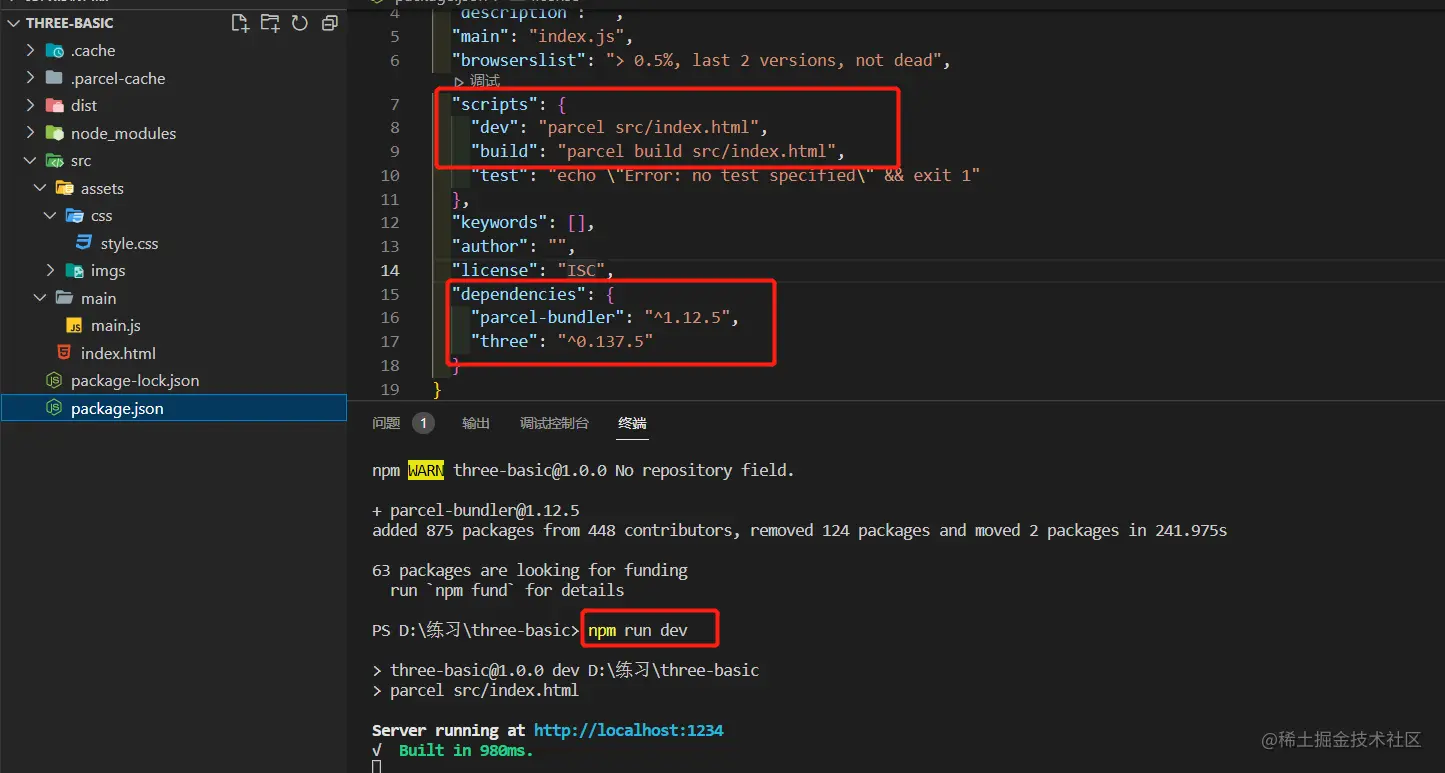This screenshot has width=1445, height=773.
Task: Click the node icon of package-lock.json
Action: [55, 381]
